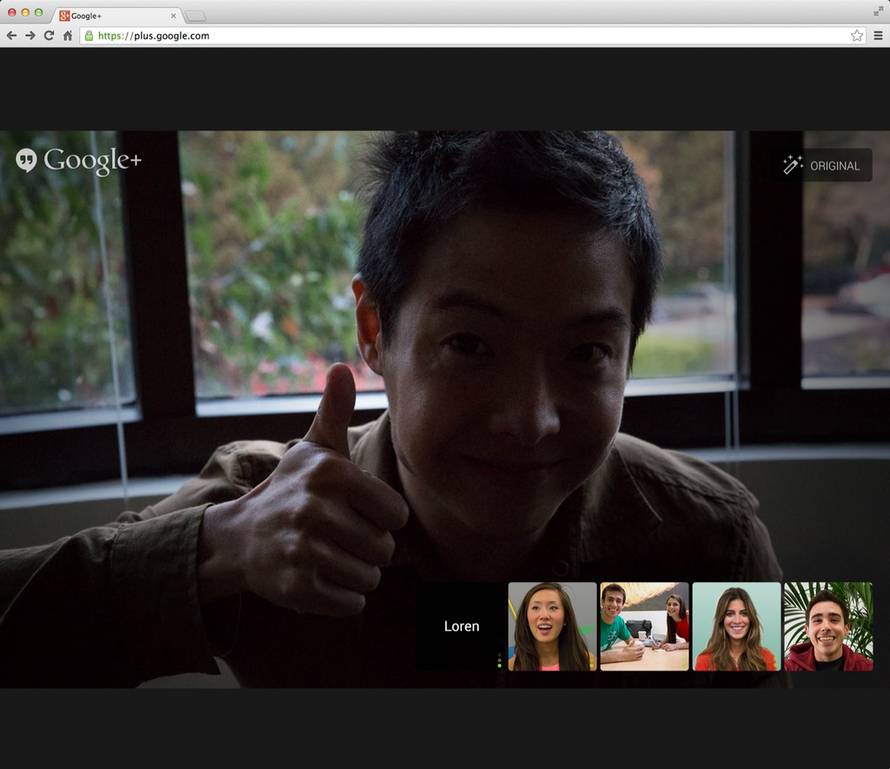Screen dimensions: 890x769
Task: Click the browser back arrow
Action: [11, 35]
